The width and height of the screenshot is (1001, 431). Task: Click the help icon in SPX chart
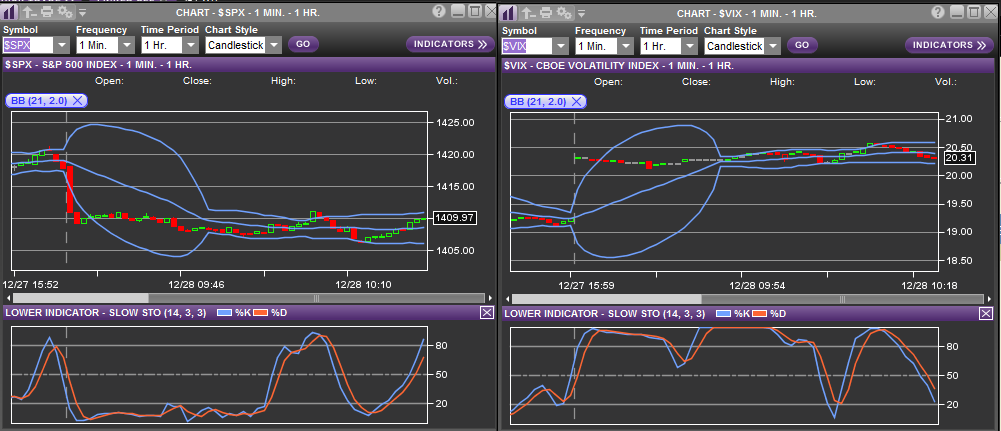(x=439, y=12)
